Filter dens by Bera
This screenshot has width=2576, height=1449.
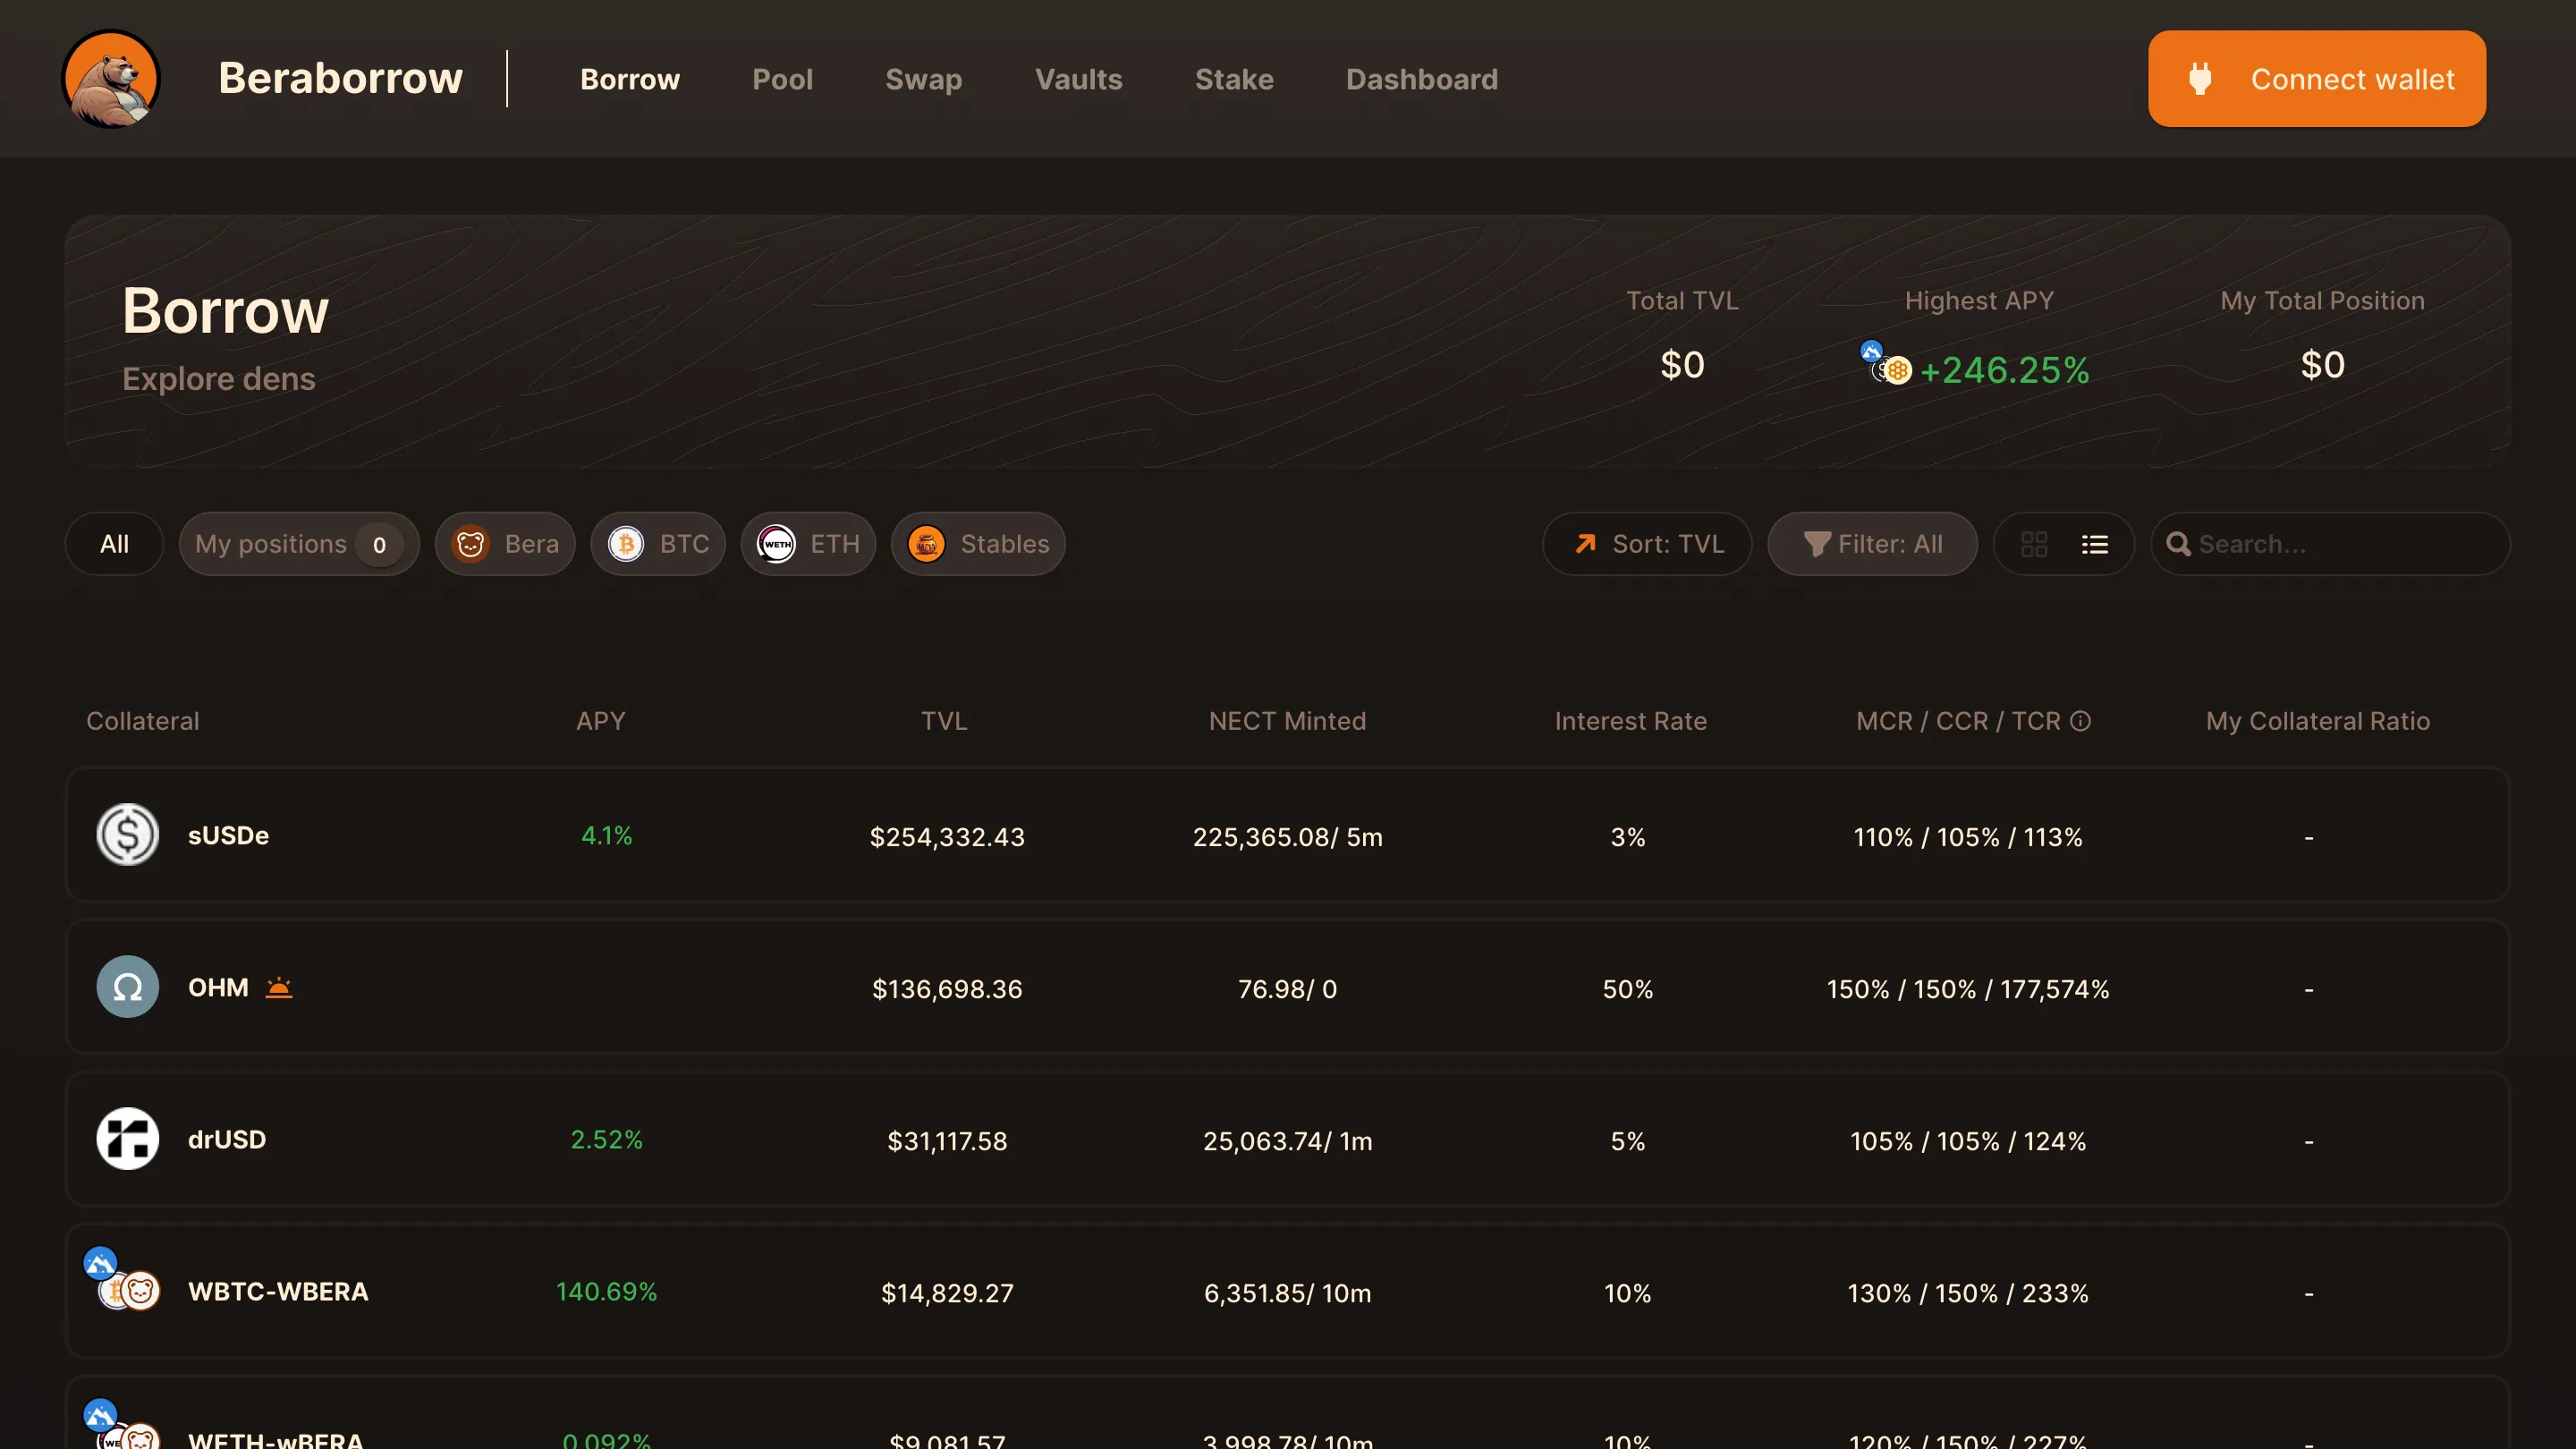coord(505,544)
